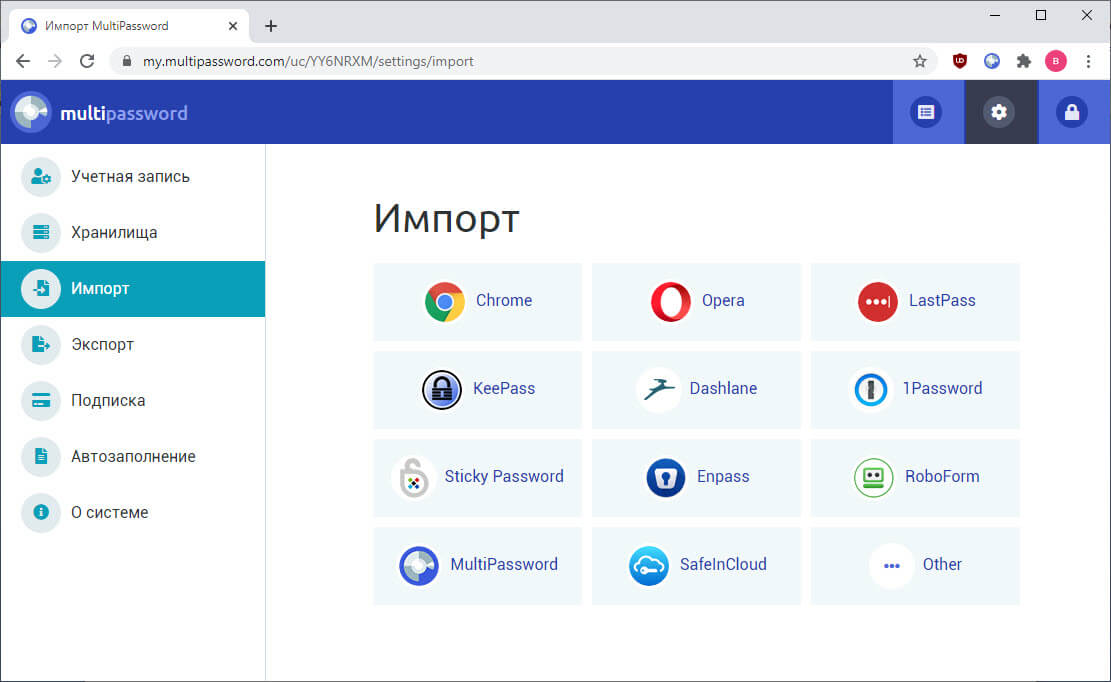
Task: Open the extensions puzzle menu
Action: click(x=1023, y=62)
